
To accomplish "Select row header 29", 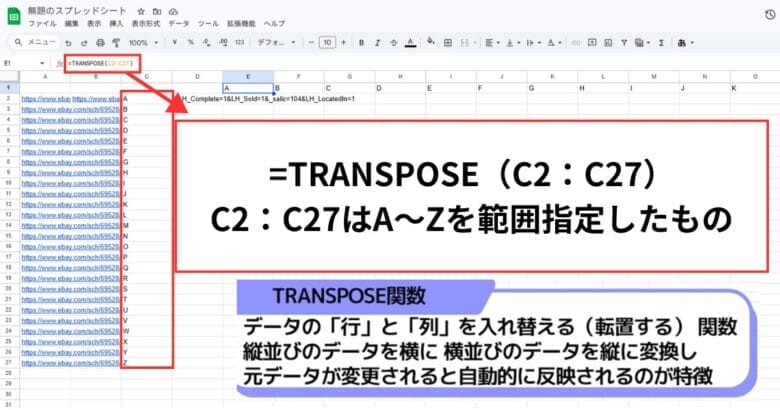I will pyautogui.click(x=8, y=384).
